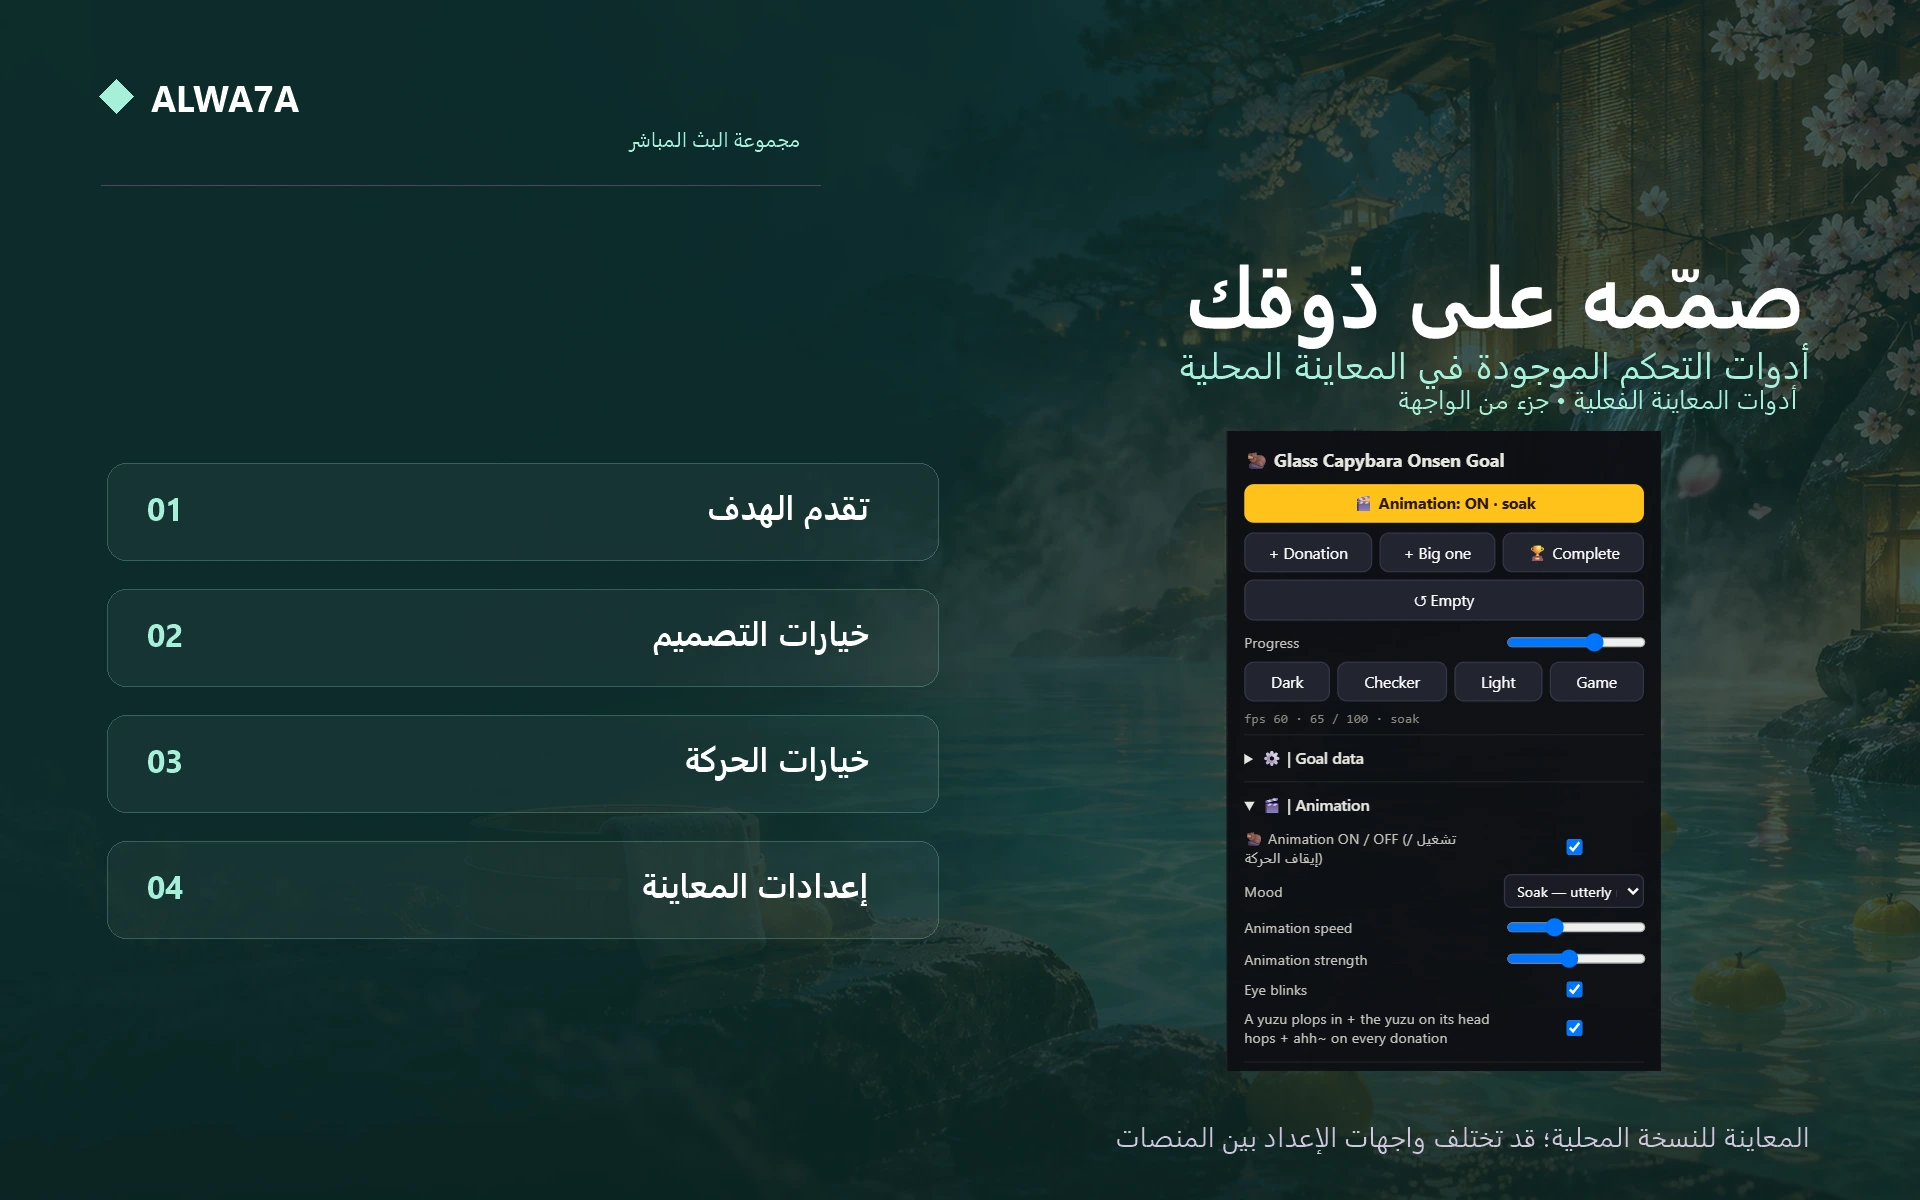Uncheck the yuzu plops on donation checkbox
Screen dimensions: 1920x1200
[1574, 1028]
